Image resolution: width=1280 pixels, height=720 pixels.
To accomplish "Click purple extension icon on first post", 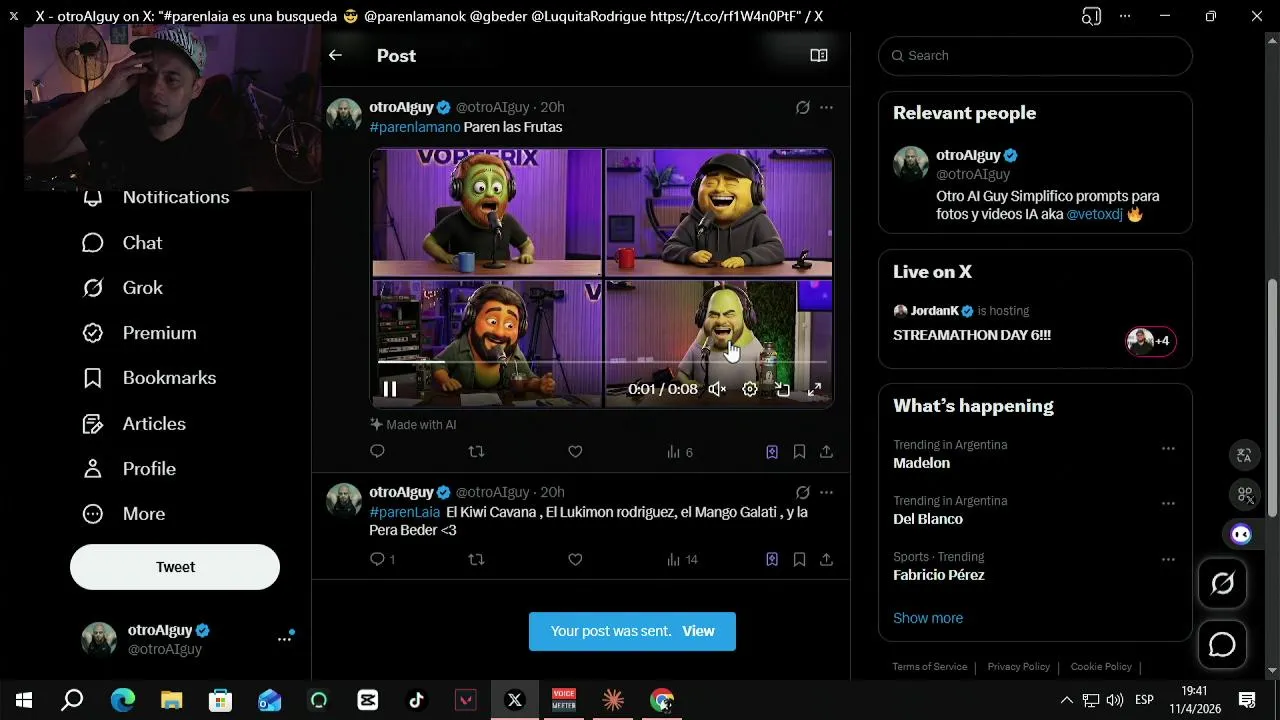I will click(x=772, y=452).
